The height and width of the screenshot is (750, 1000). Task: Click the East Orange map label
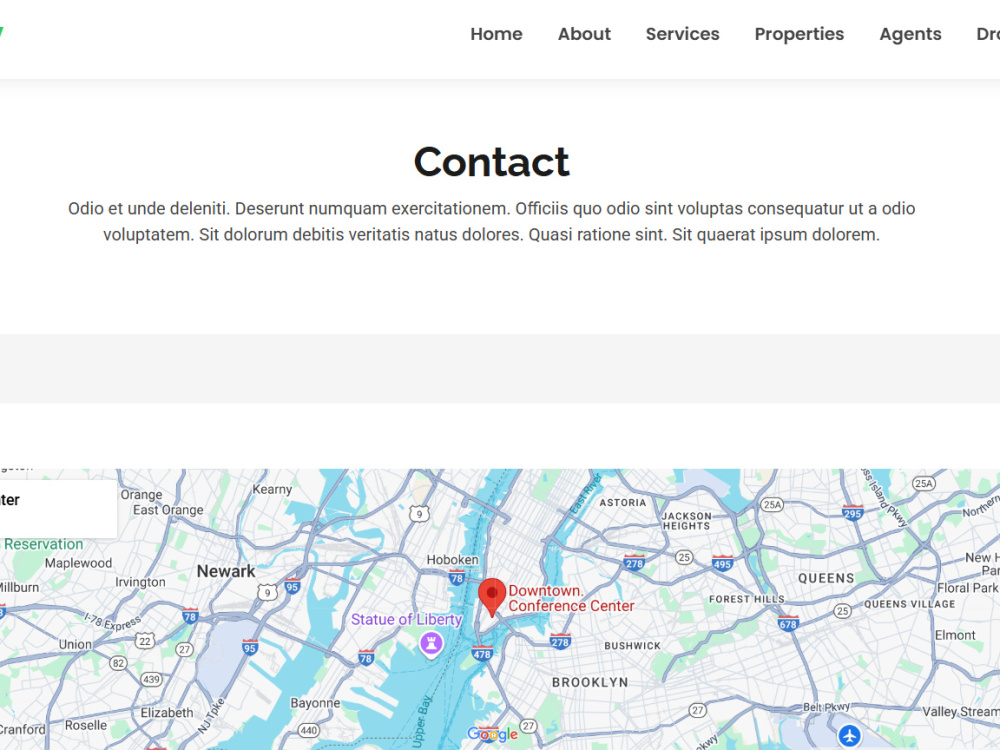pyautogui.click(x=168, y=510)
